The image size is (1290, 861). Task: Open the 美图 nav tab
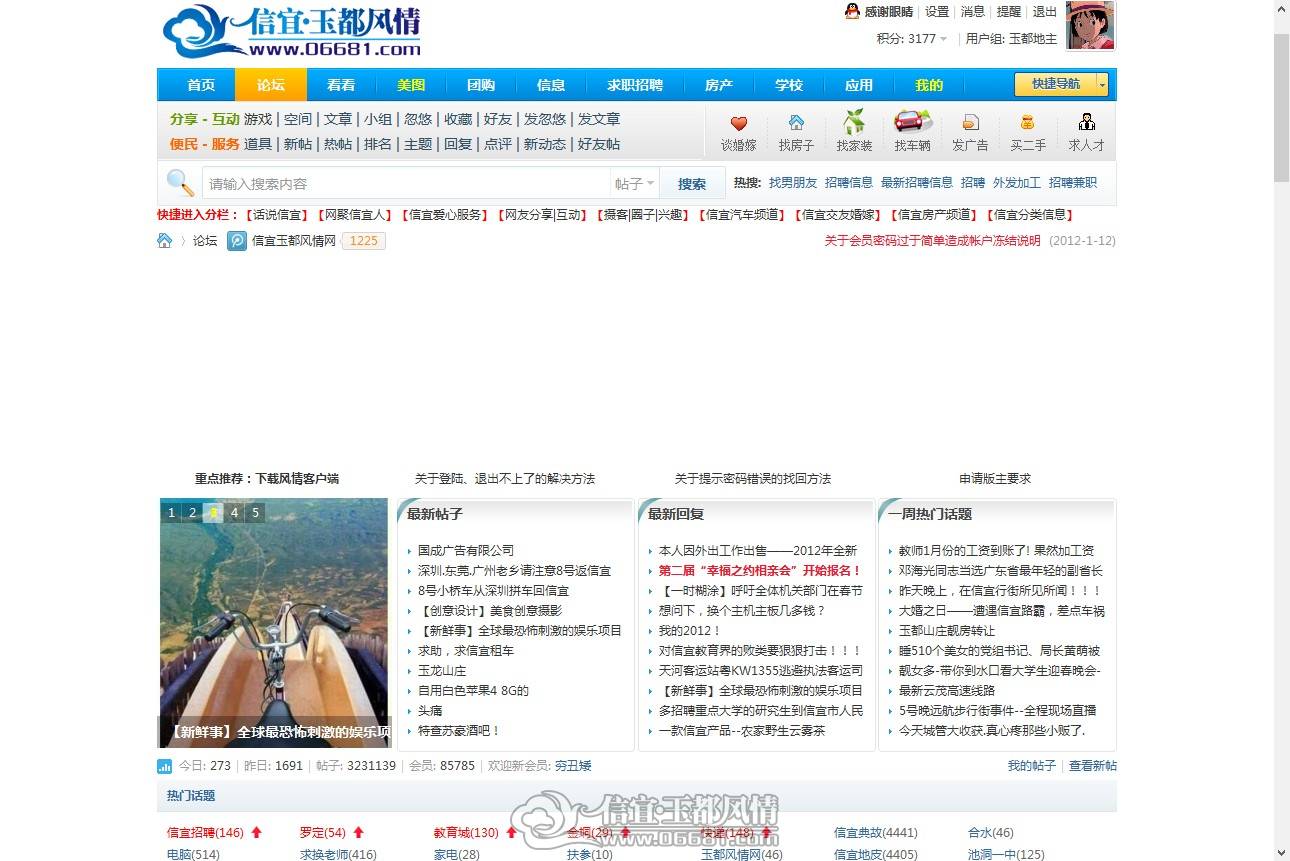(x=411, y=85)
